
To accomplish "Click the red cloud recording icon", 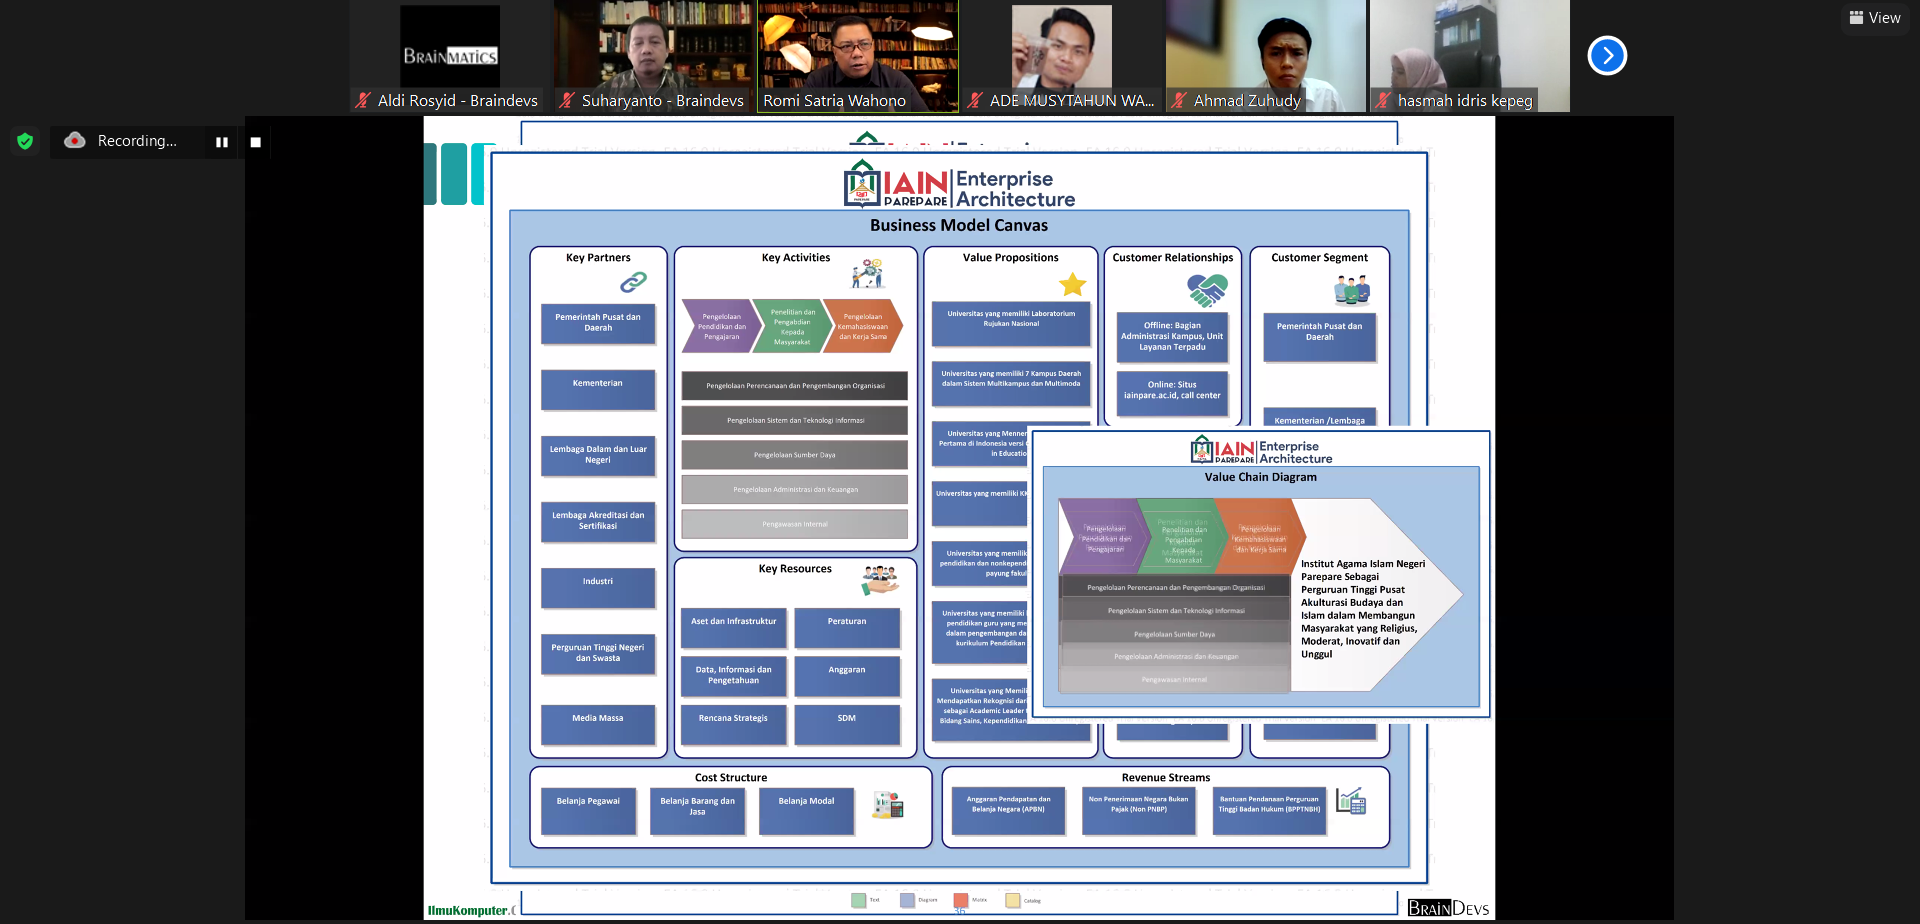I will tap(75, 141).
